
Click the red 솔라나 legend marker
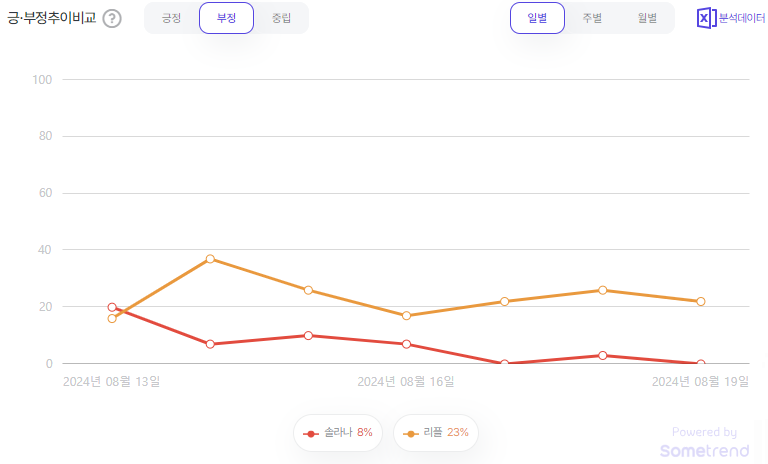point(311,434)
